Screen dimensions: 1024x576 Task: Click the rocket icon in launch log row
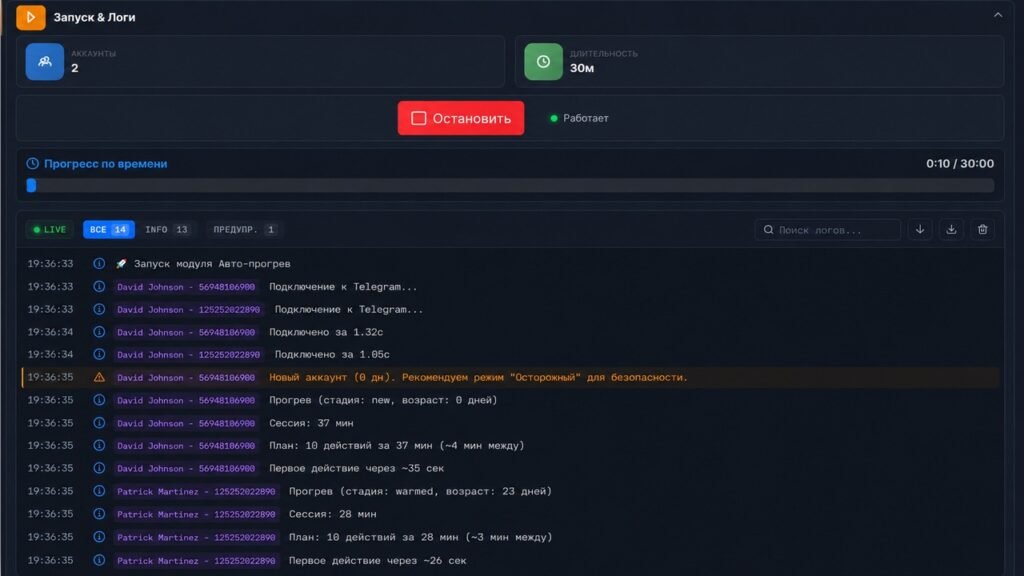(121, 264)
